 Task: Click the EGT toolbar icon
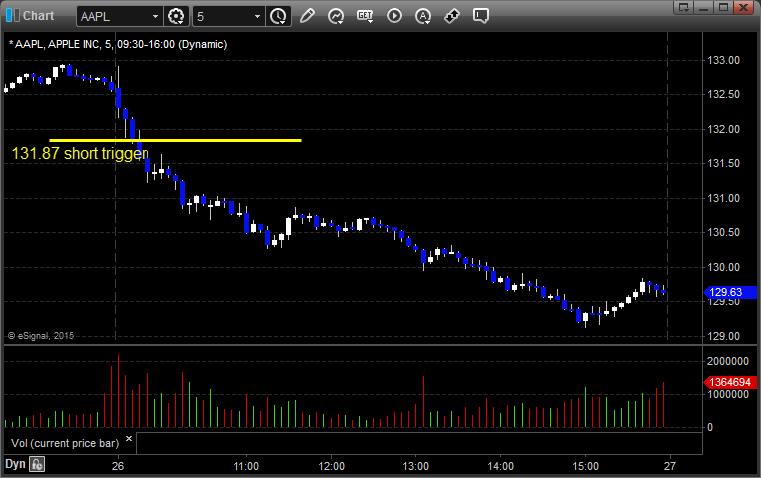point(365,16)
